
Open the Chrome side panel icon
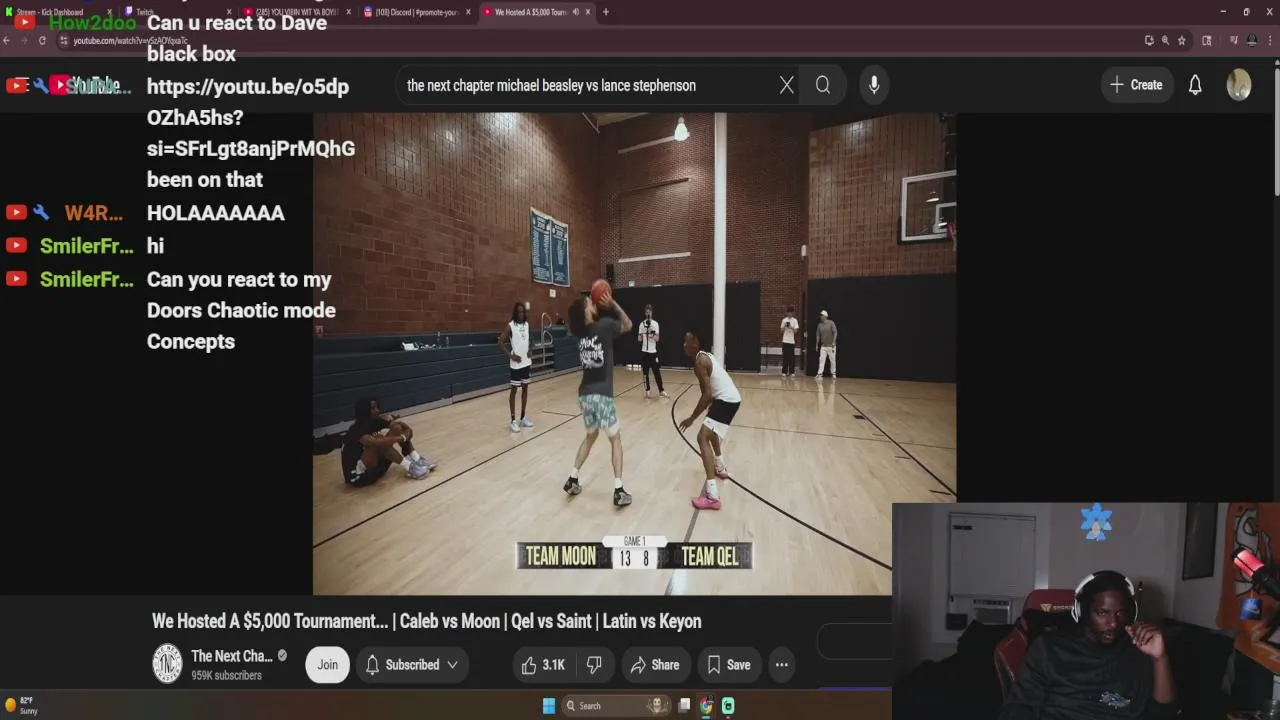tap(1207, 40)
